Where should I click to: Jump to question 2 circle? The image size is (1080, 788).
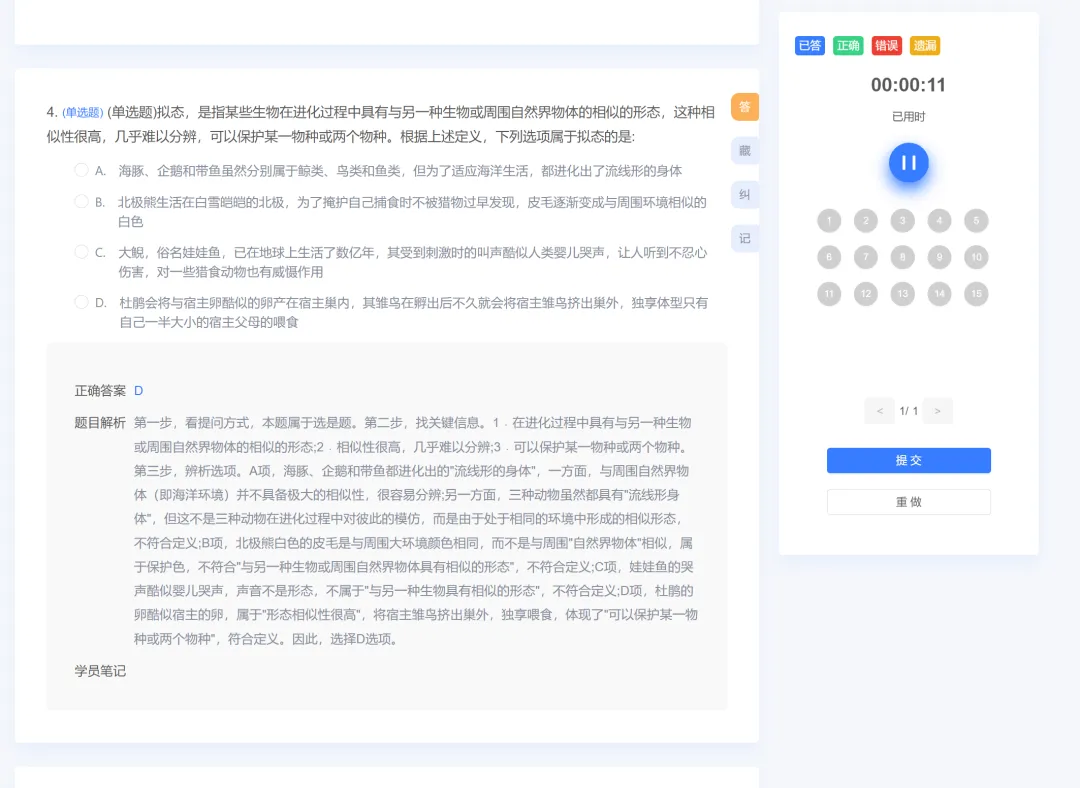coord(866,220)
